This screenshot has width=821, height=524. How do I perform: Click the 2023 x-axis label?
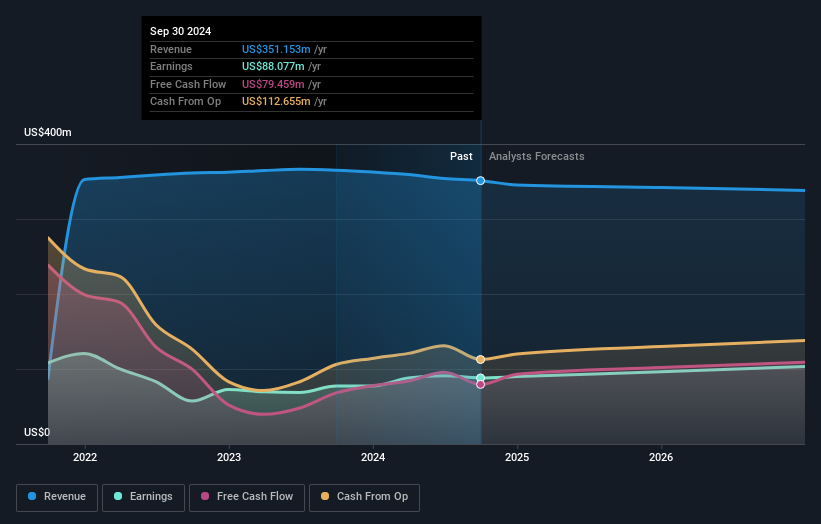tap(229, 457)
